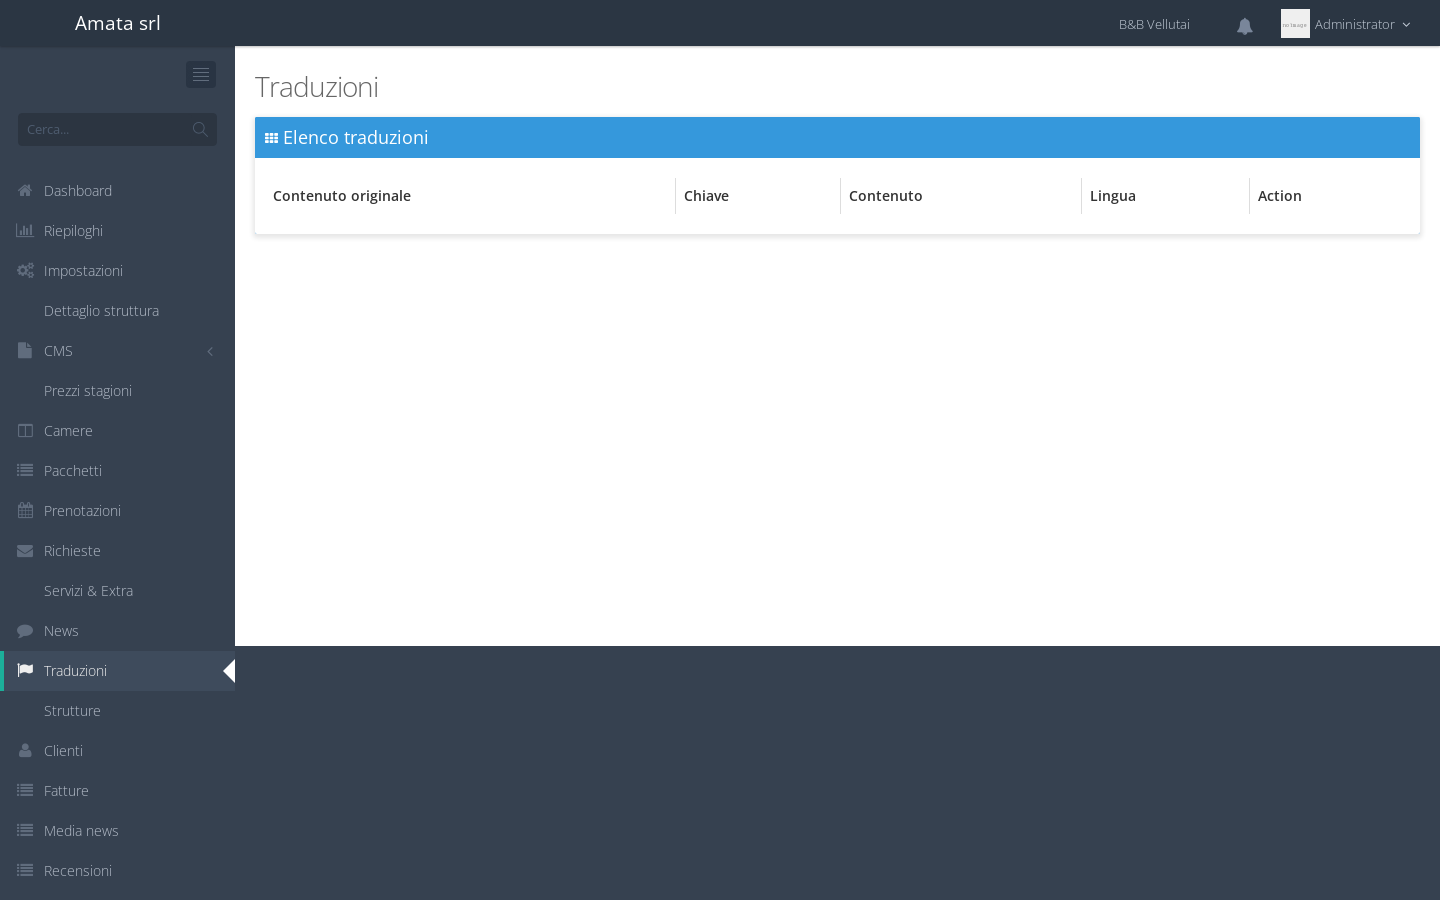
Task: Click the Elenco traduzioni panel header
Action: tap(837, 138)
